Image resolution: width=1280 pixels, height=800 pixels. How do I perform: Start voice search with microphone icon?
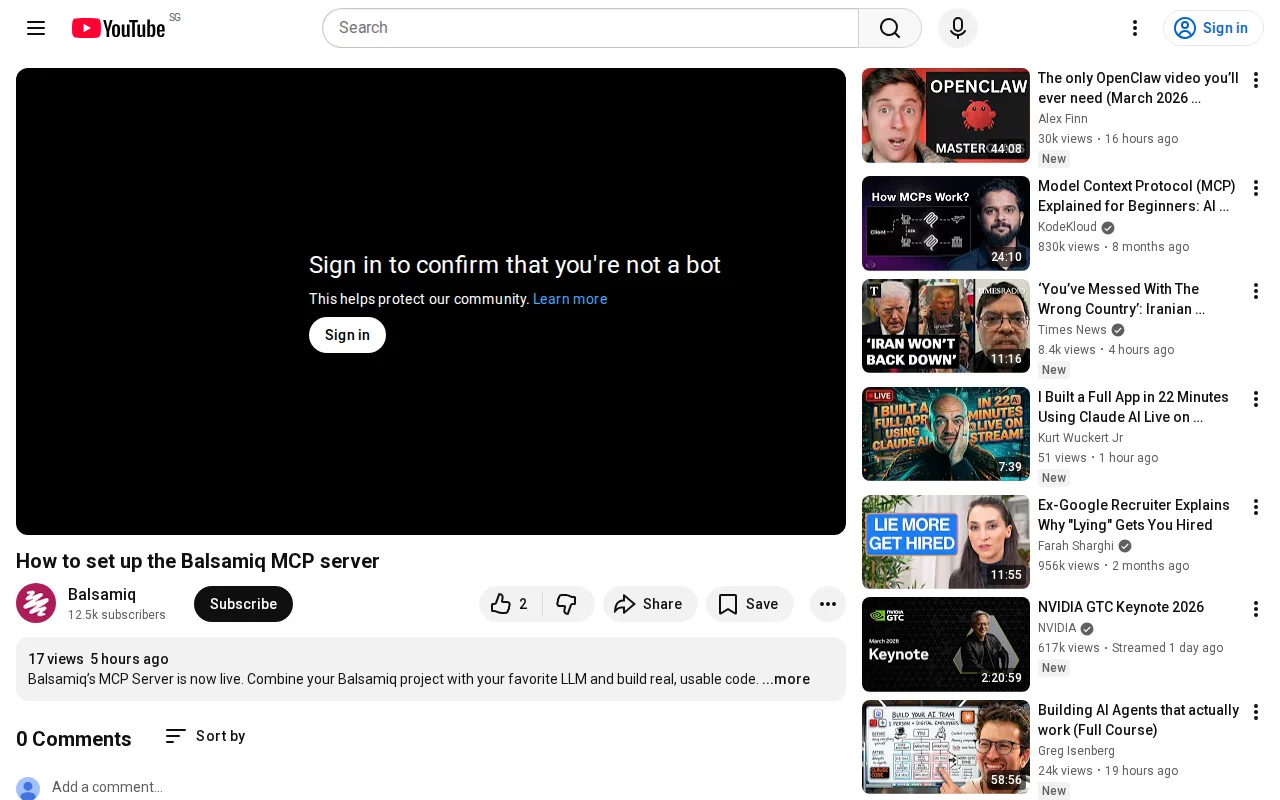coord(958,28)
